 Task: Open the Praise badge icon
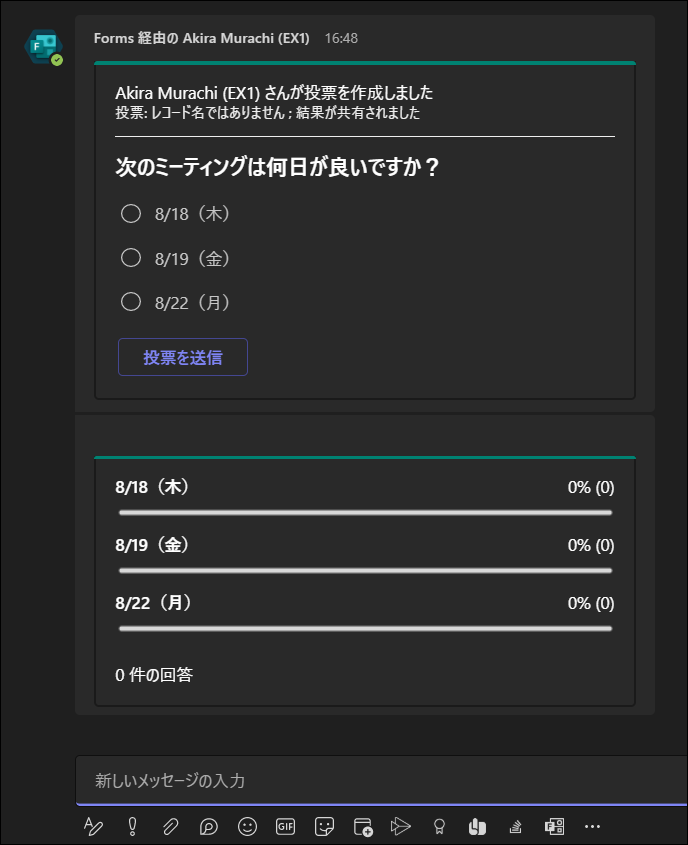(439, 826)
